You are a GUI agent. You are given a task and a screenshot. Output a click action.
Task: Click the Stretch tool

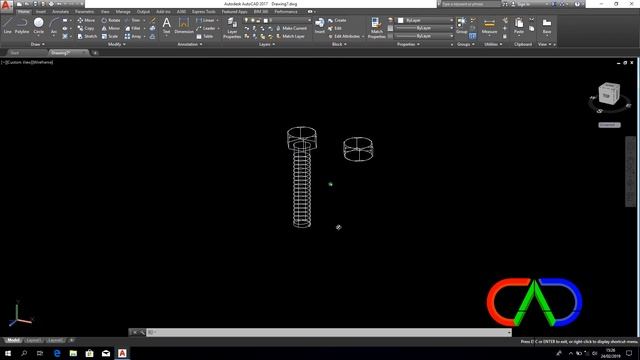[x=87, y=36]
